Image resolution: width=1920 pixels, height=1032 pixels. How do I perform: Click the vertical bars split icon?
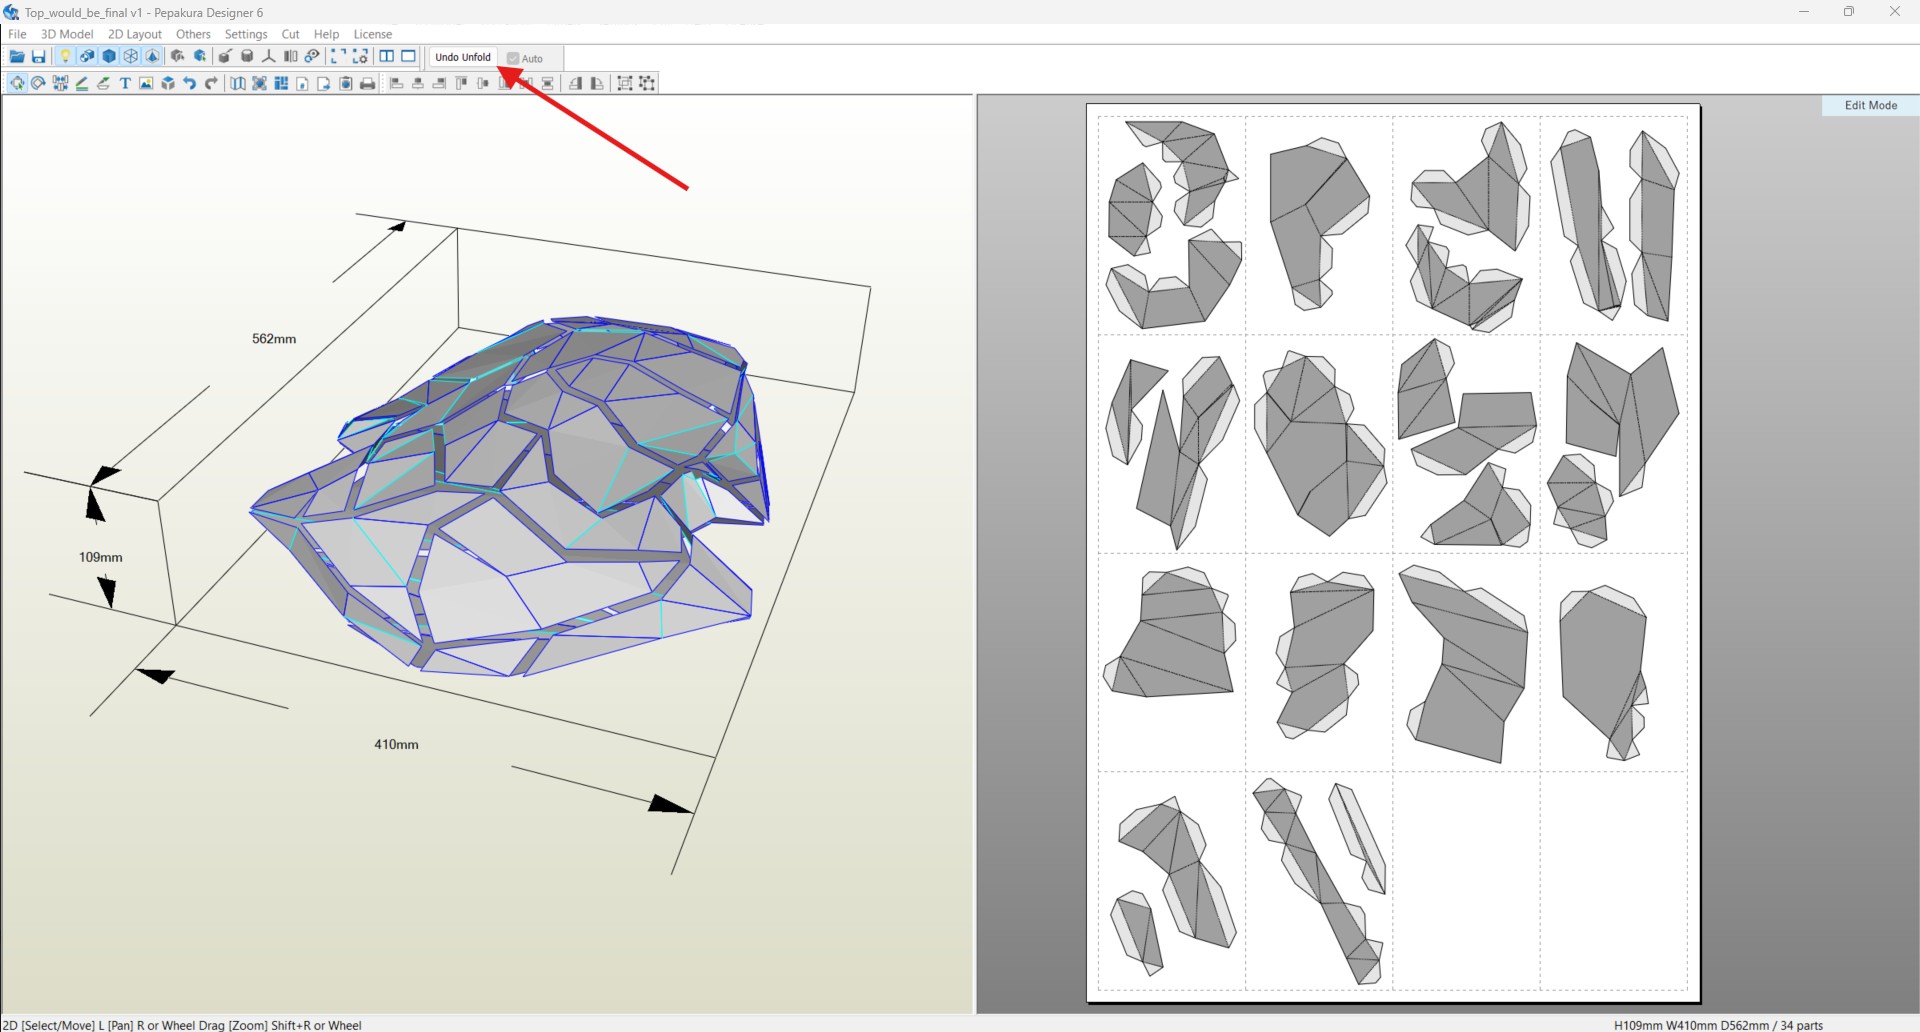291,57
